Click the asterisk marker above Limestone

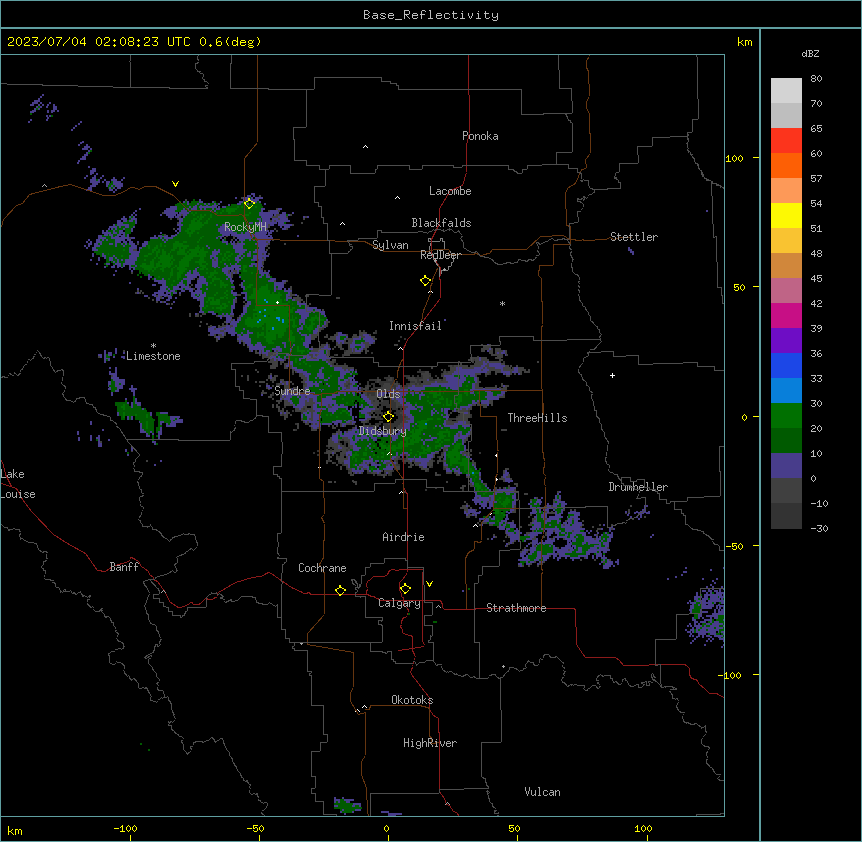pyautogui.click(x=153, y=346)
